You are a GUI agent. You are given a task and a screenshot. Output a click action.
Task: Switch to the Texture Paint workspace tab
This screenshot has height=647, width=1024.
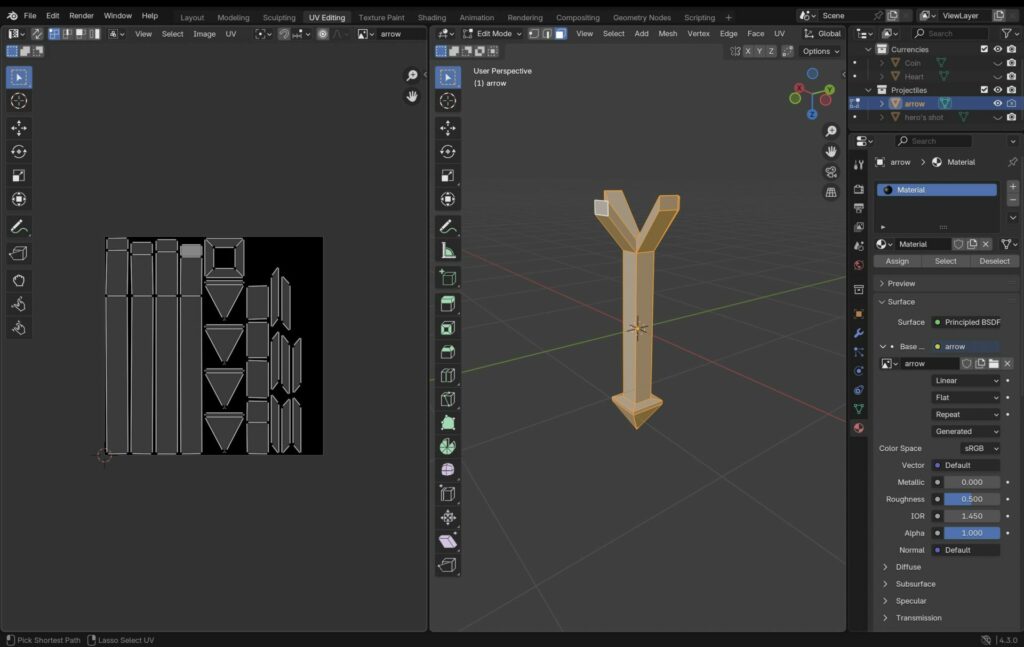(x=381, y=17)
